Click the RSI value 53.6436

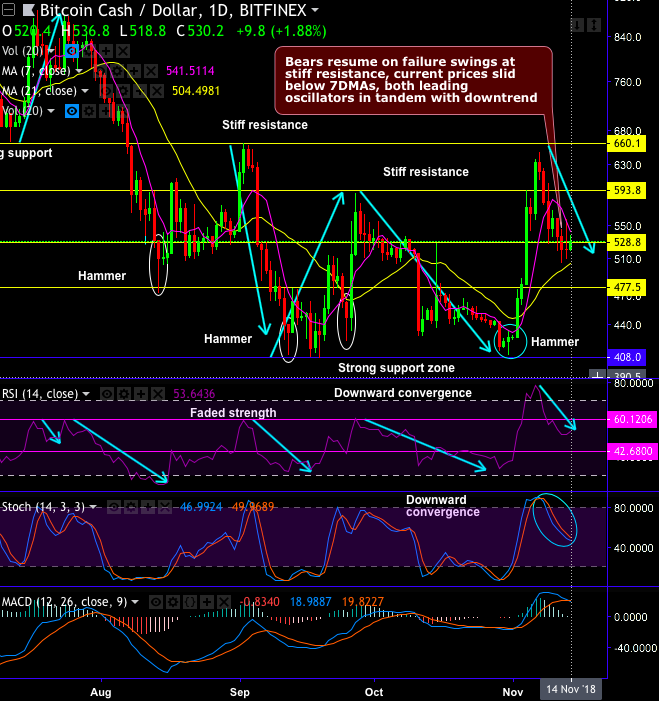194,394
